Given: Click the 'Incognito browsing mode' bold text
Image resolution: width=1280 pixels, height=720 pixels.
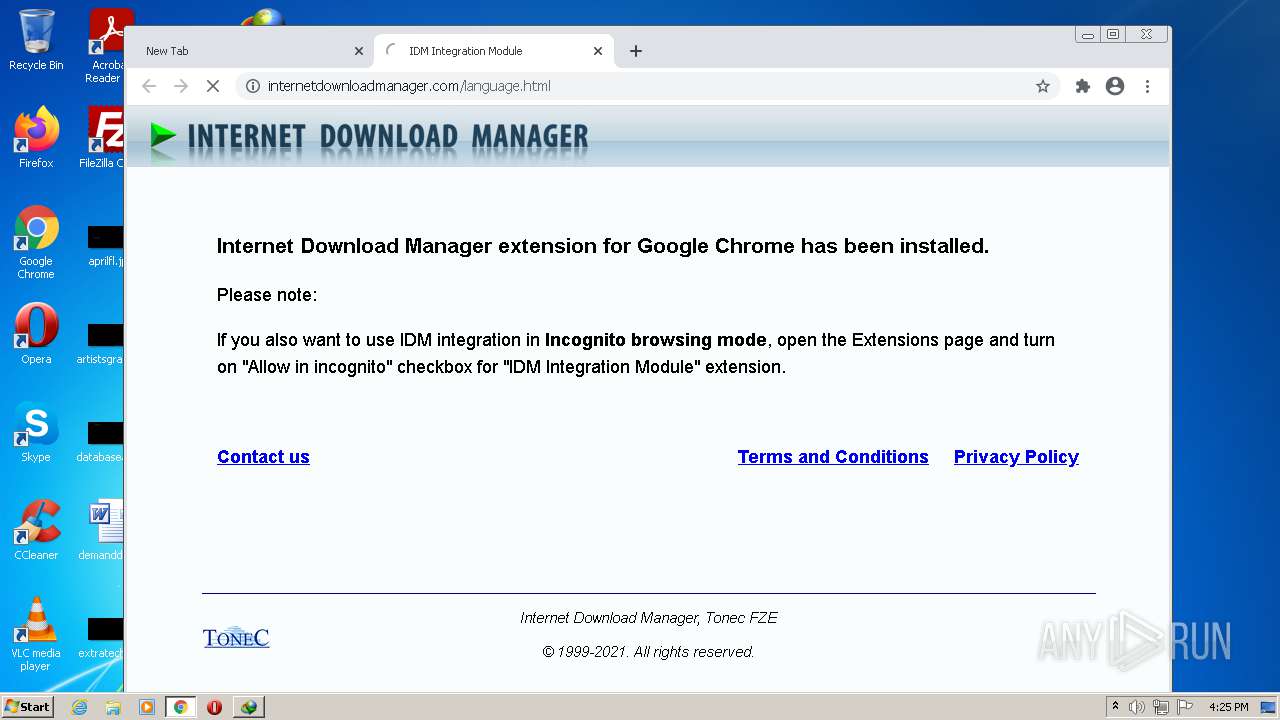Looking at the screenshot, I should pos(656,340).
